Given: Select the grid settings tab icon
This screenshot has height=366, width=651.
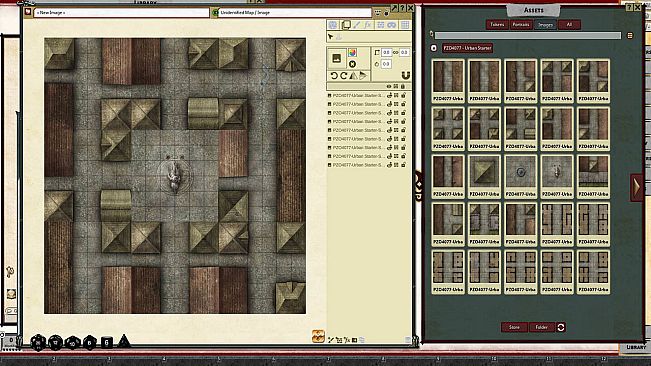Looking at the screenshot, I should 405,25.
